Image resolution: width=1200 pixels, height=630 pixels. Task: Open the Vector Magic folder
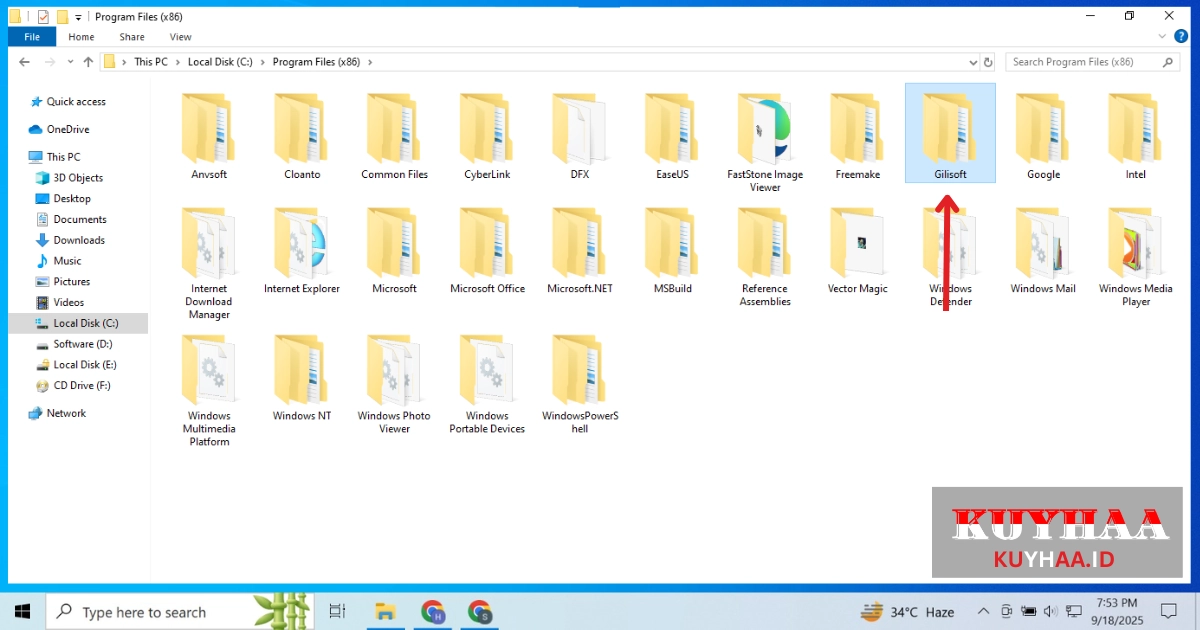(857, 251)
